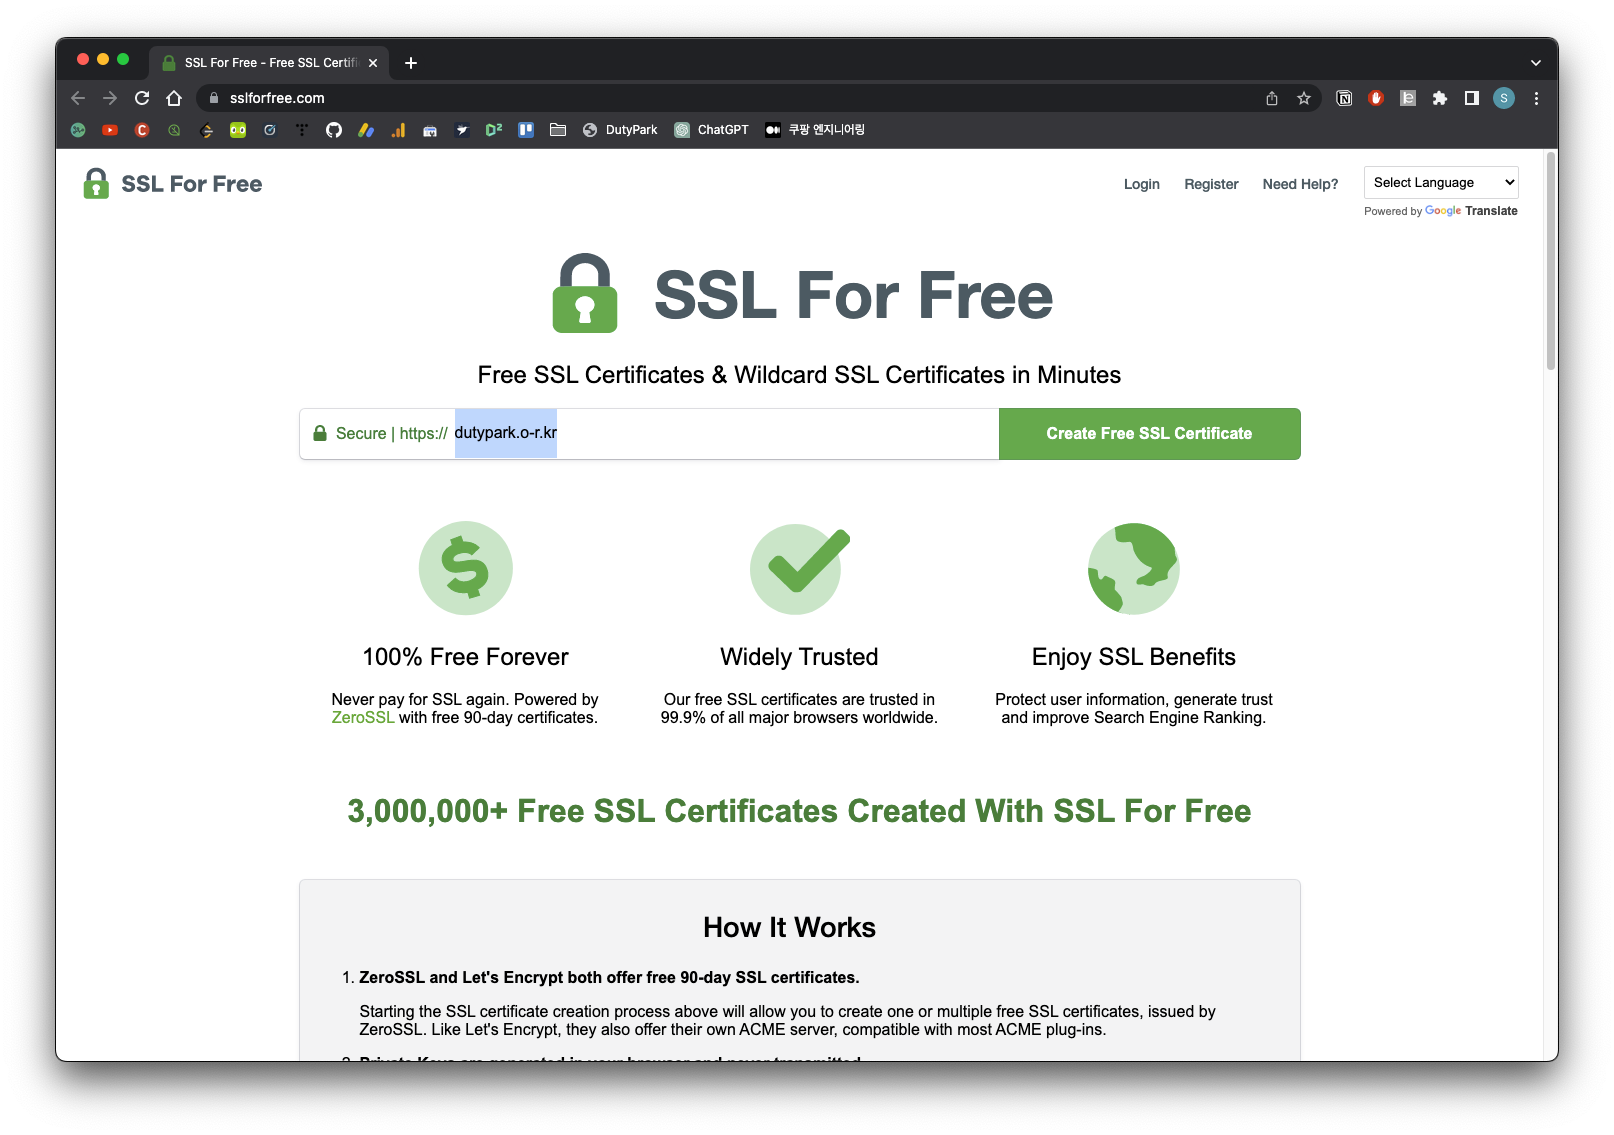The width and height of the screenshot is (1614, 1135).
Task: Open the ChatGPT bookmark
Action: click(711, 130)
